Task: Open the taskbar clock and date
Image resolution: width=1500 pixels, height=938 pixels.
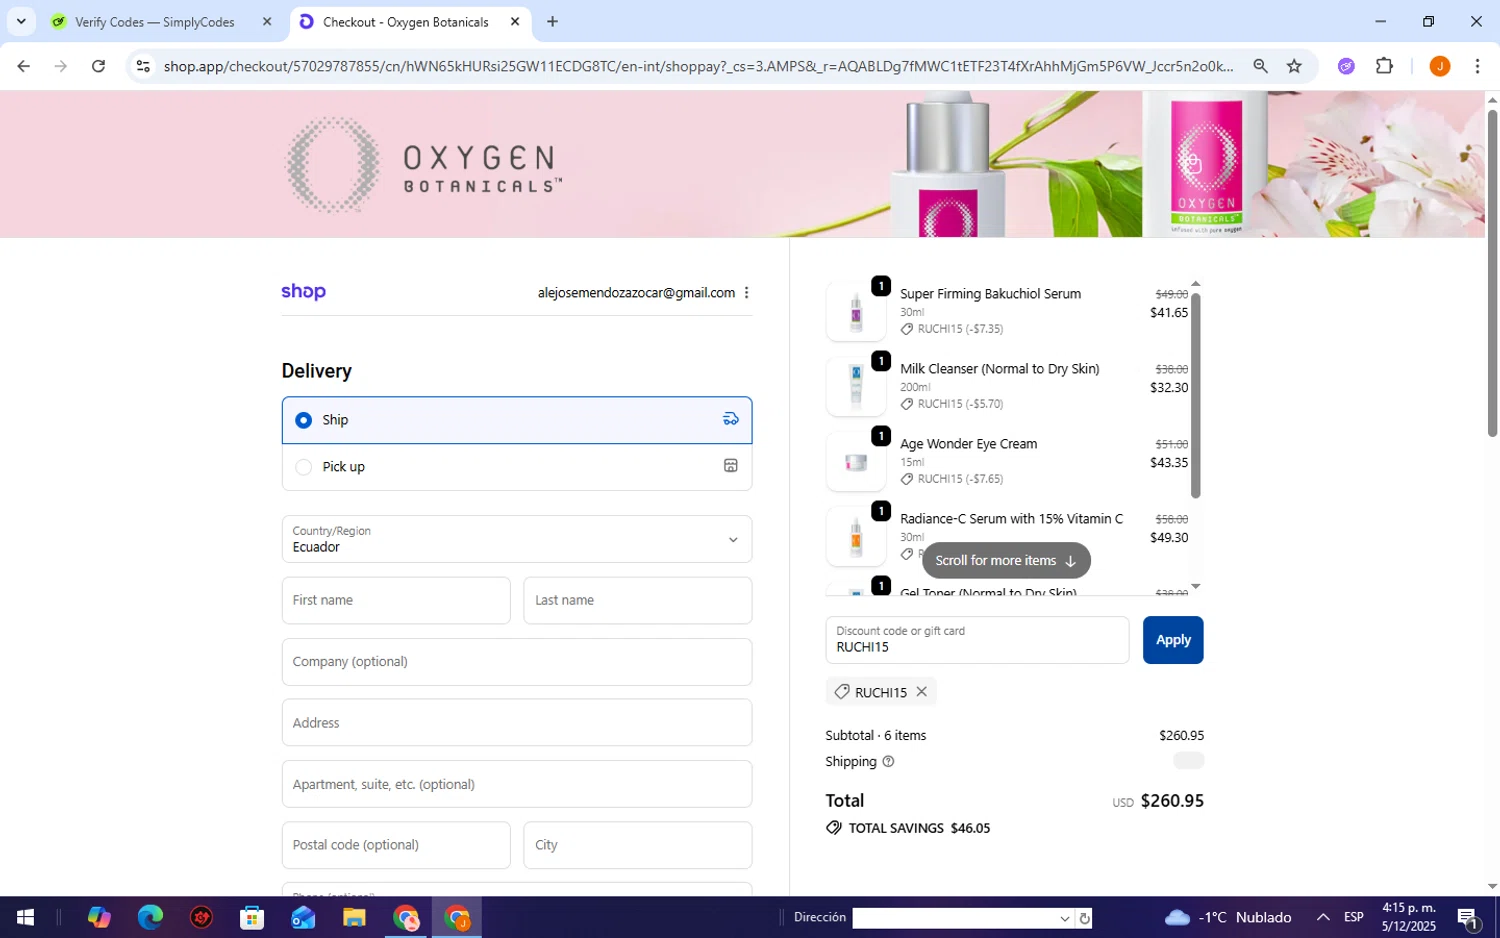Action: (1409, 917)
